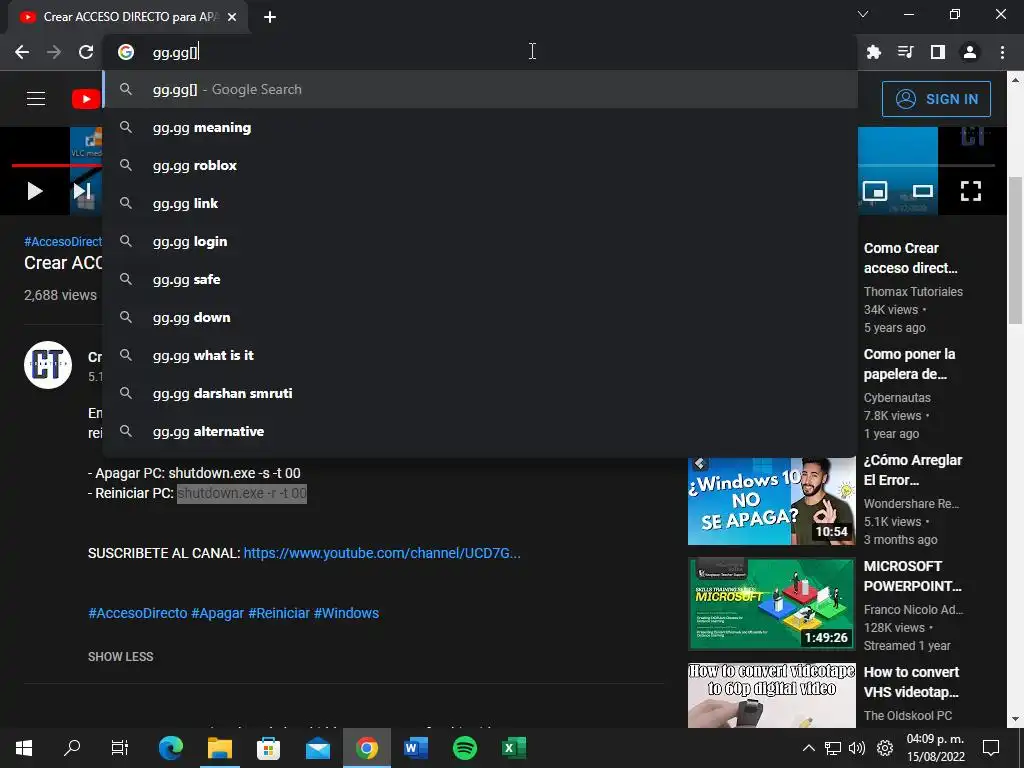Image resolution: width=1024 pixels, height=768 pixels.
Task: Choose the 'gg.gg link' suggestion
Action: tap(481, 203)
